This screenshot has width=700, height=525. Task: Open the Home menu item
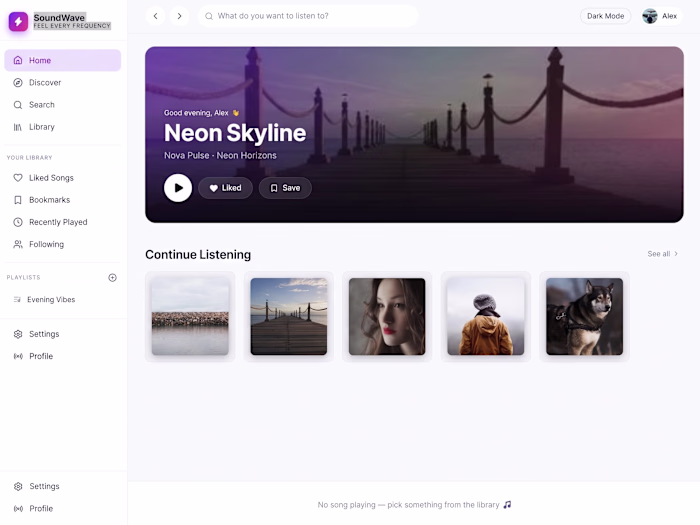pyautogui.click(x=62, y=60)
